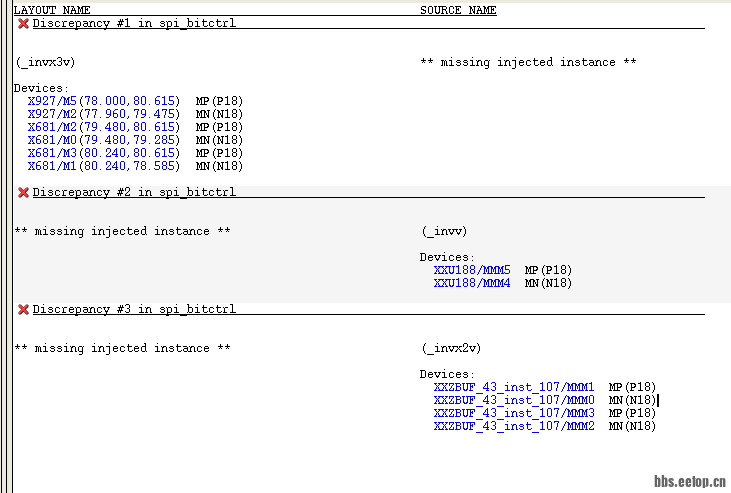Click source device XXZBUF_43_inst_107/MMM2
Image resolution: width=731 pixels, height=493 pixels.
[x=514, y=426]
